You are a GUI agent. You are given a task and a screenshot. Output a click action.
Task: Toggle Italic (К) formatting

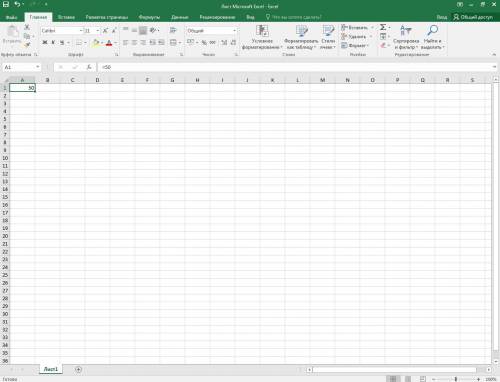pyautogui.click(x=53, y=43)
